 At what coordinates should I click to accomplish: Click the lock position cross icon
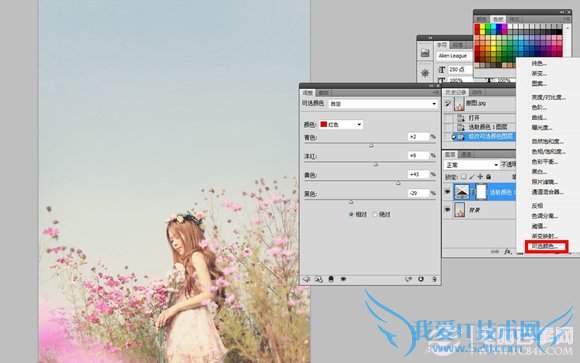point(480,177)
